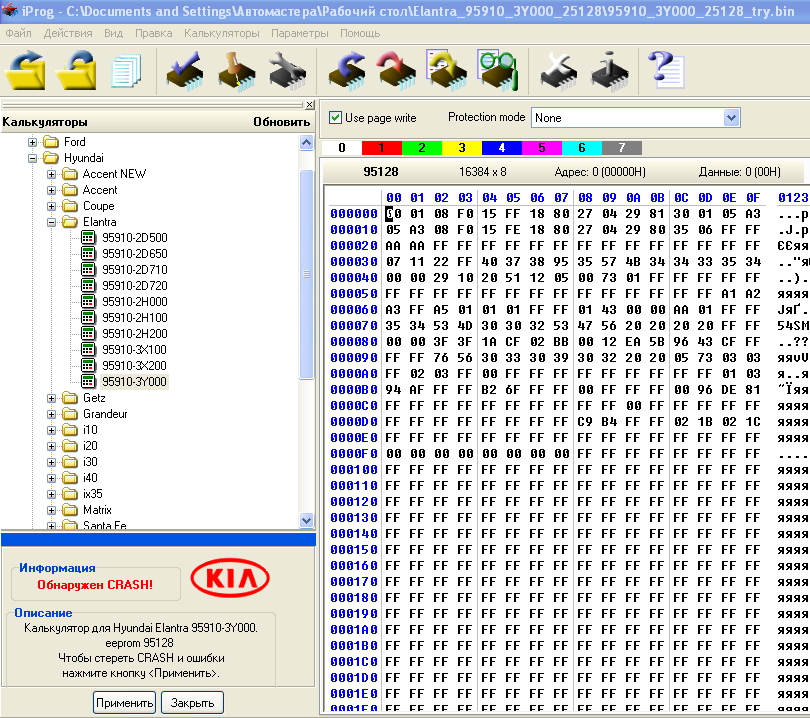Open the Помощь menu
Viewport: 810px width, 718px height.
pyautogui.click(x=360, y=34)
